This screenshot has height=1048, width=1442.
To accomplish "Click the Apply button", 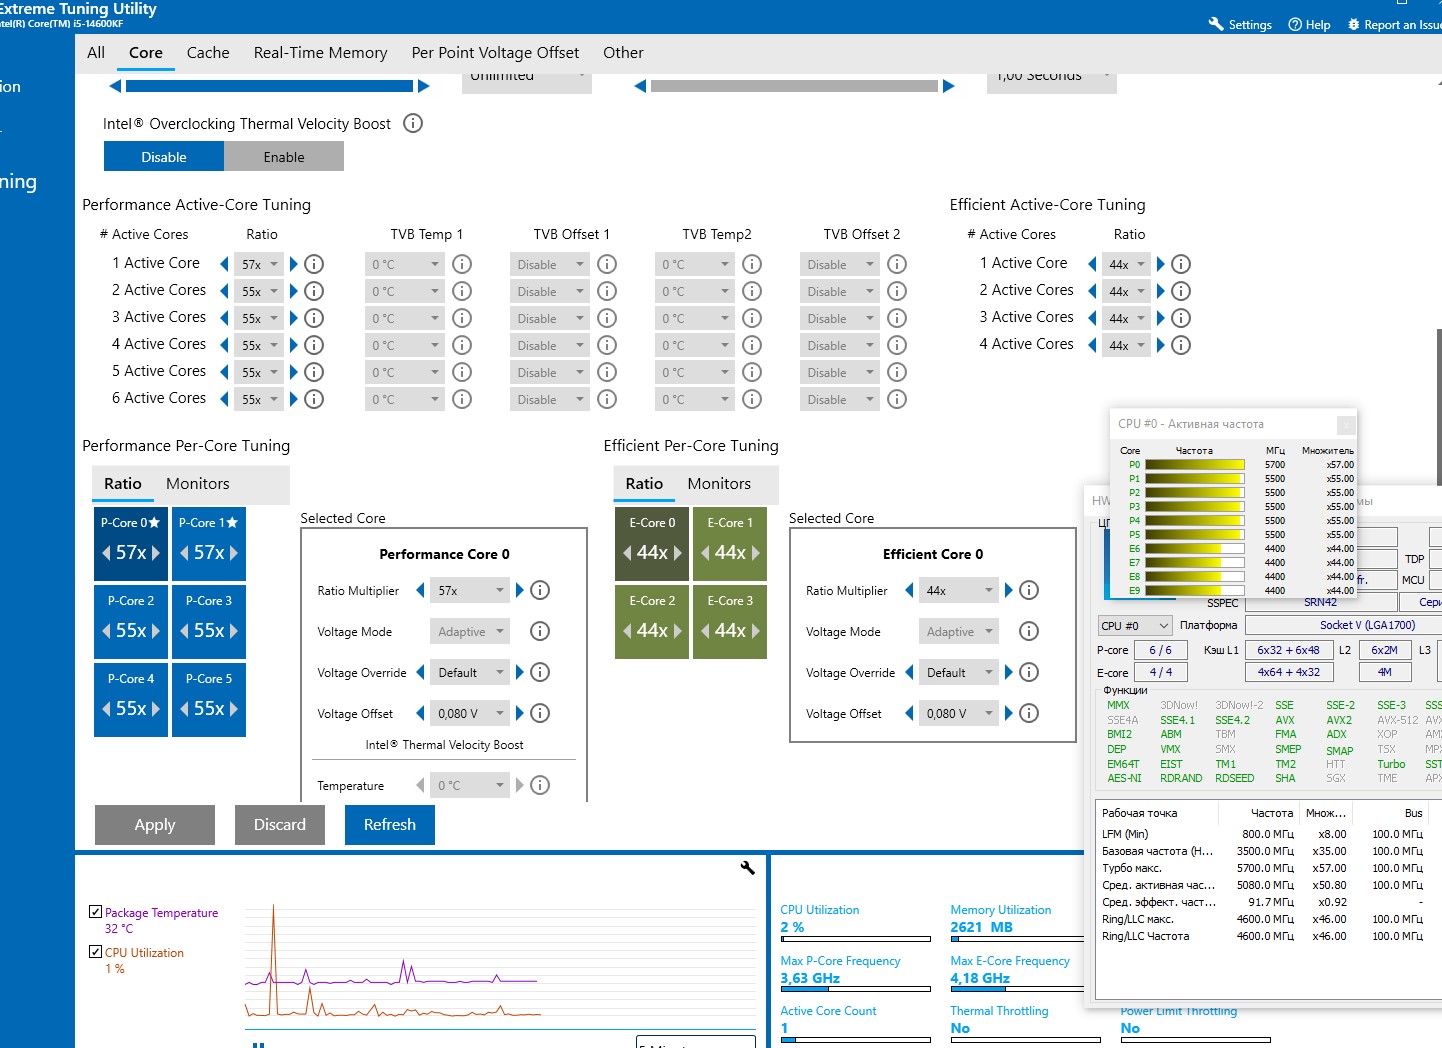I will pos(155,825).
